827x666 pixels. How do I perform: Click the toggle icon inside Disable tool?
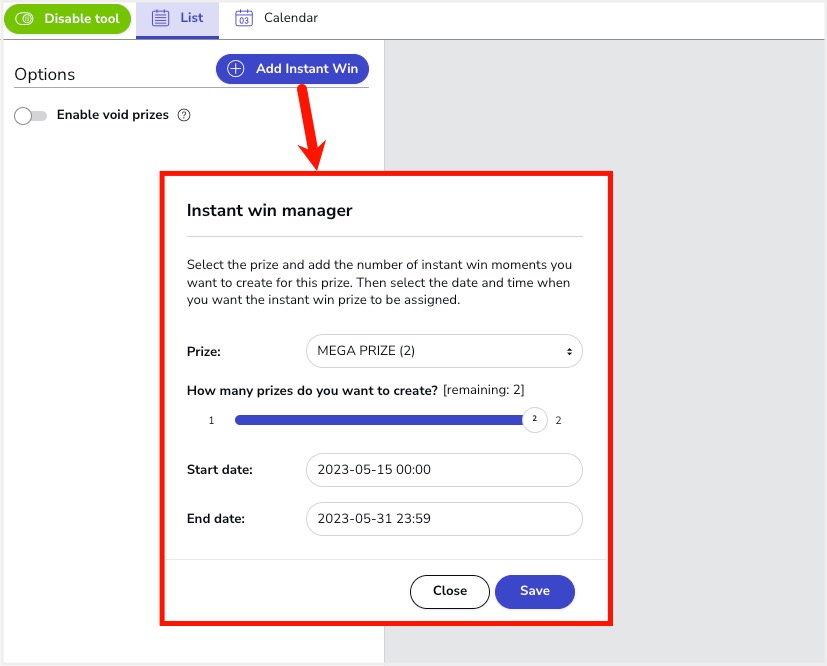26,19
